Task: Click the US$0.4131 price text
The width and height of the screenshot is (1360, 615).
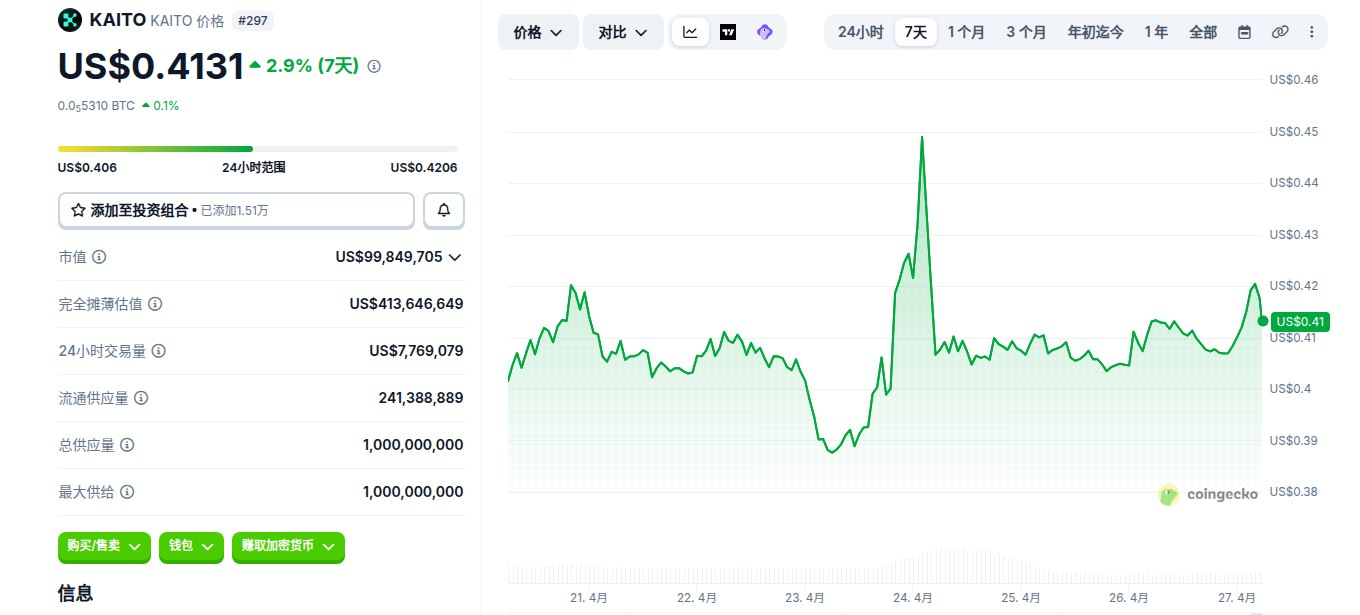Action: (x=151, y=66)
